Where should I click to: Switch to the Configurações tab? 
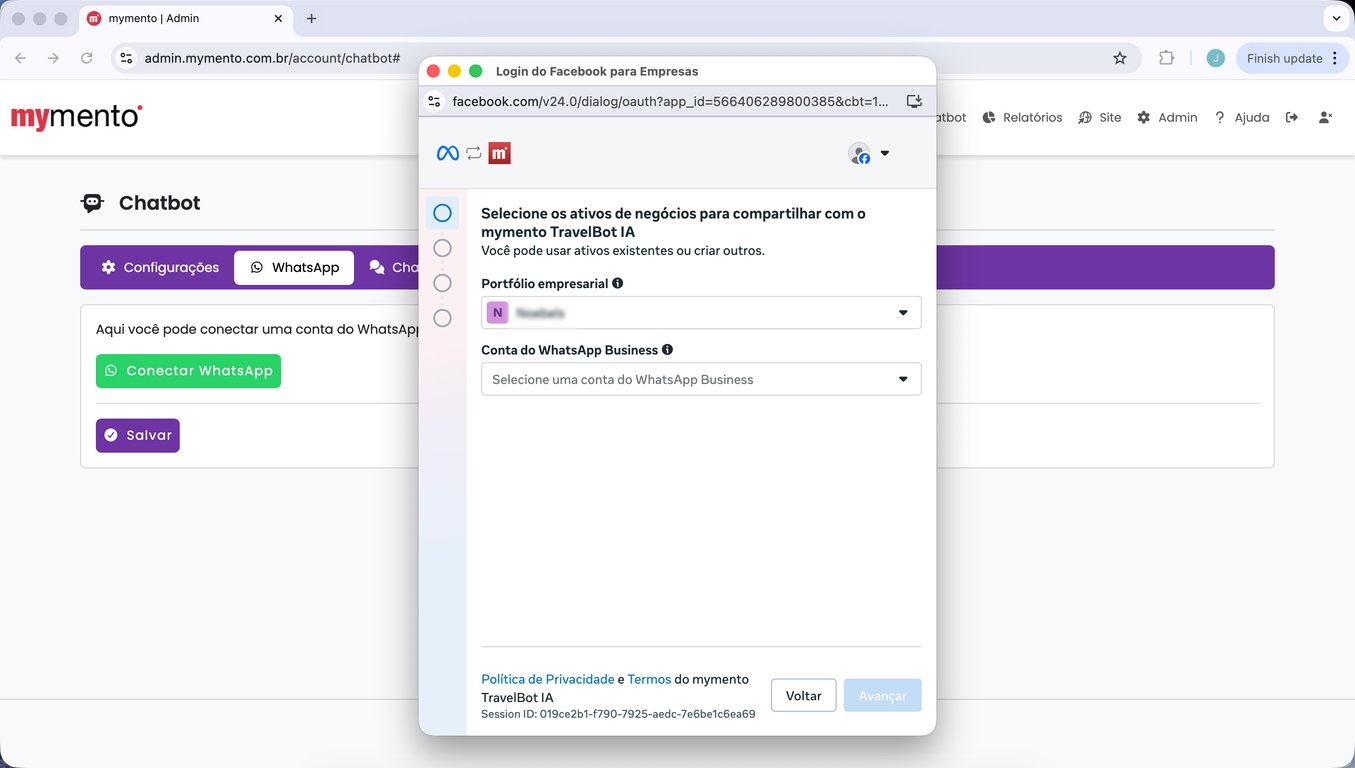pyautogui.click(x=160, y=268)
